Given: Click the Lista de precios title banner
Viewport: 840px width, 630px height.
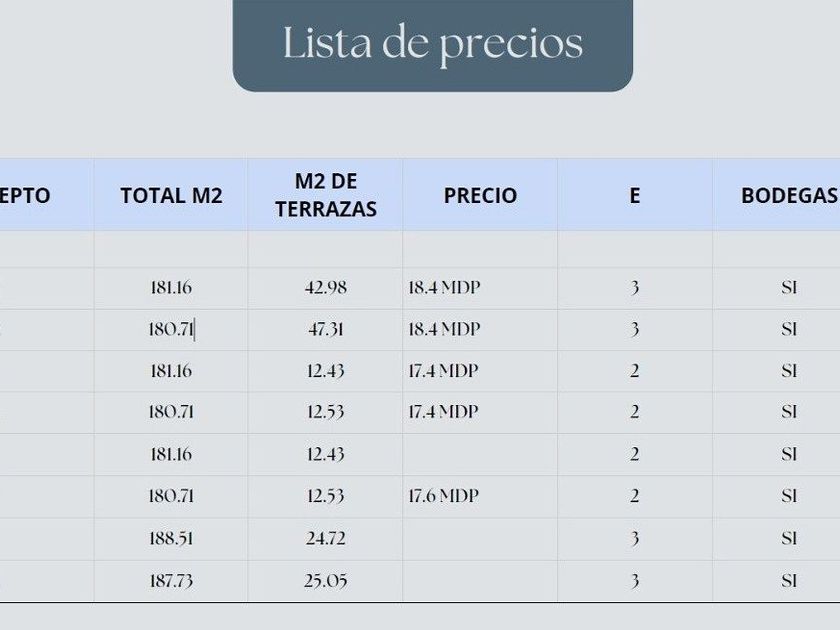Looking at the screenshot, I should point(432,46).
